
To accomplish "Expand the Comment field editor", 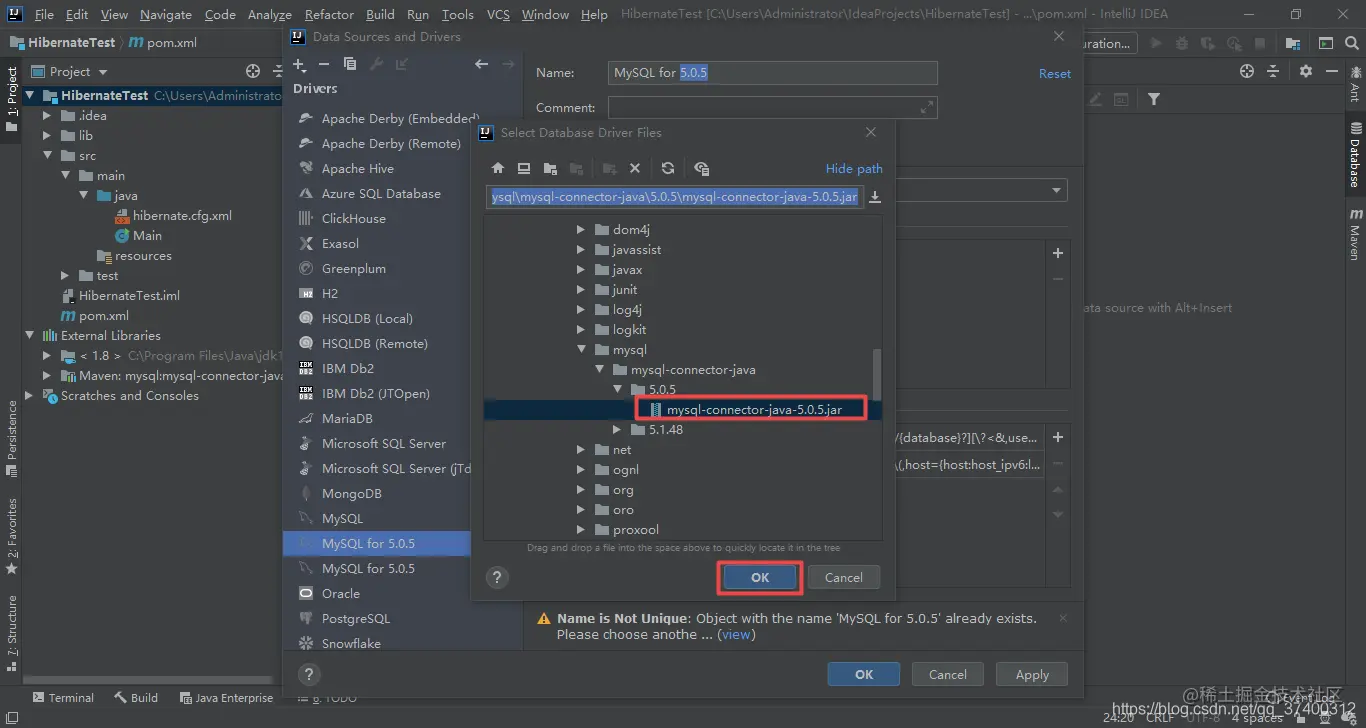I will pyautogui.click(x=926, y=107).
